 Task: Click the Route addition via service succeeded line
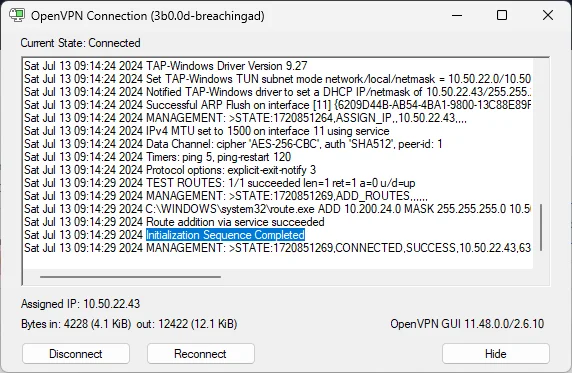point(174,222)
